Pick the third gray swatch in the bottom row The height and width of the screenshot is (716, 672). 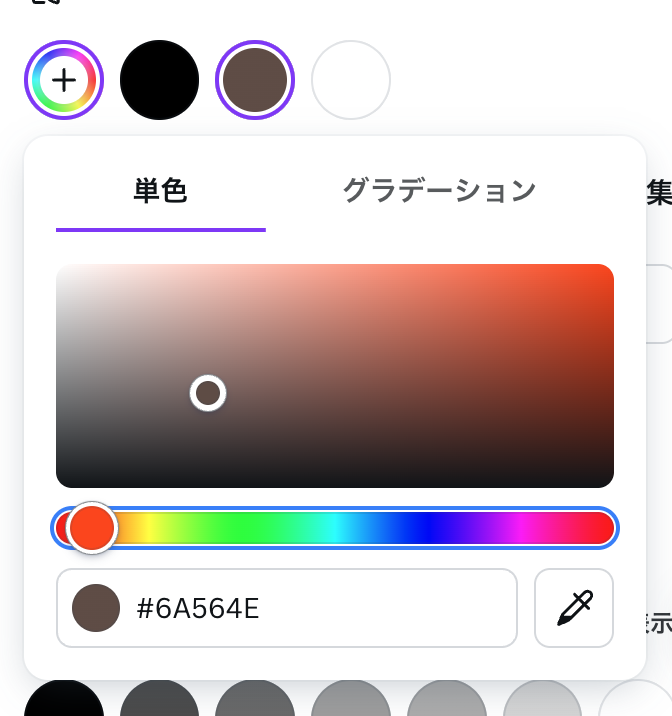pyautogui.click(x=255, y=701)
